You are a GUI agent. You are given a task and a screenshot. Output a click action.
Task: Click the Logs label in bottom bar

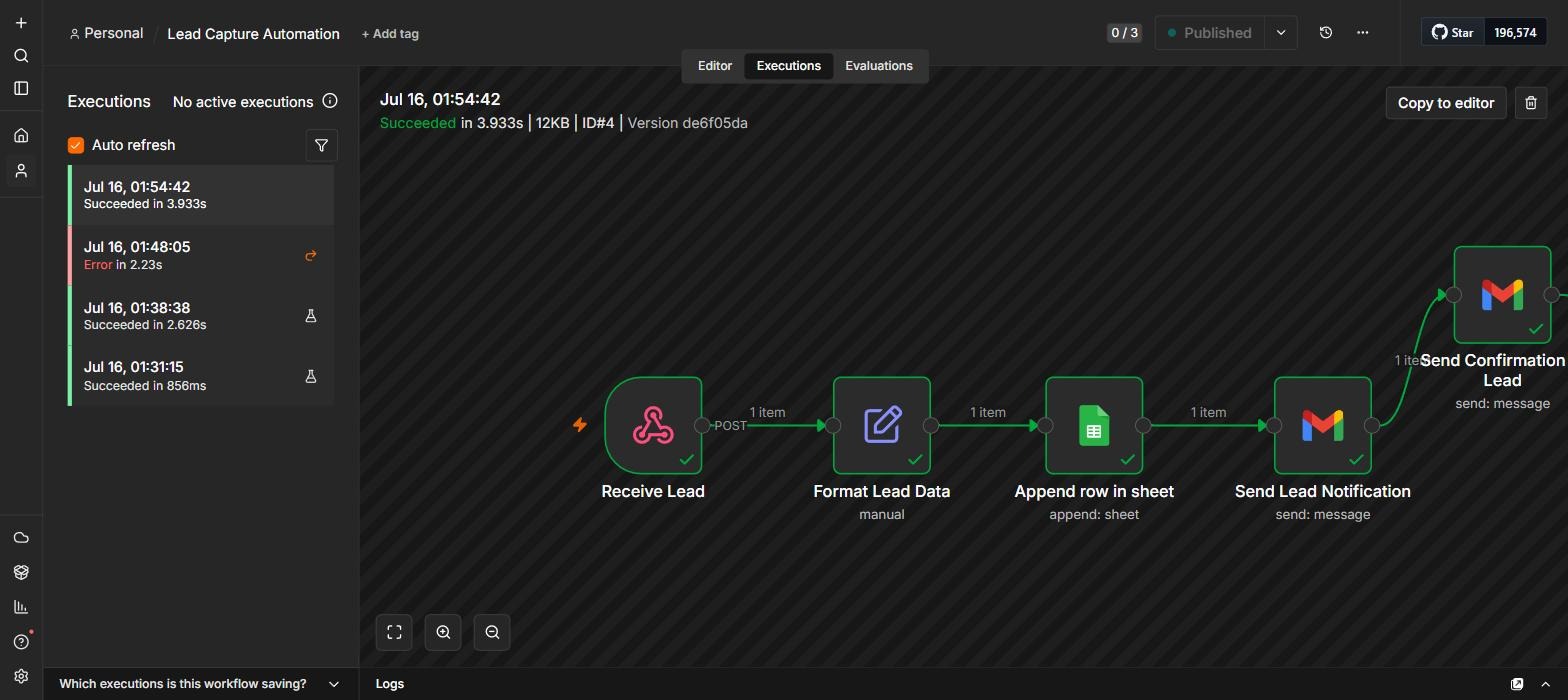[x=390, y=684]
